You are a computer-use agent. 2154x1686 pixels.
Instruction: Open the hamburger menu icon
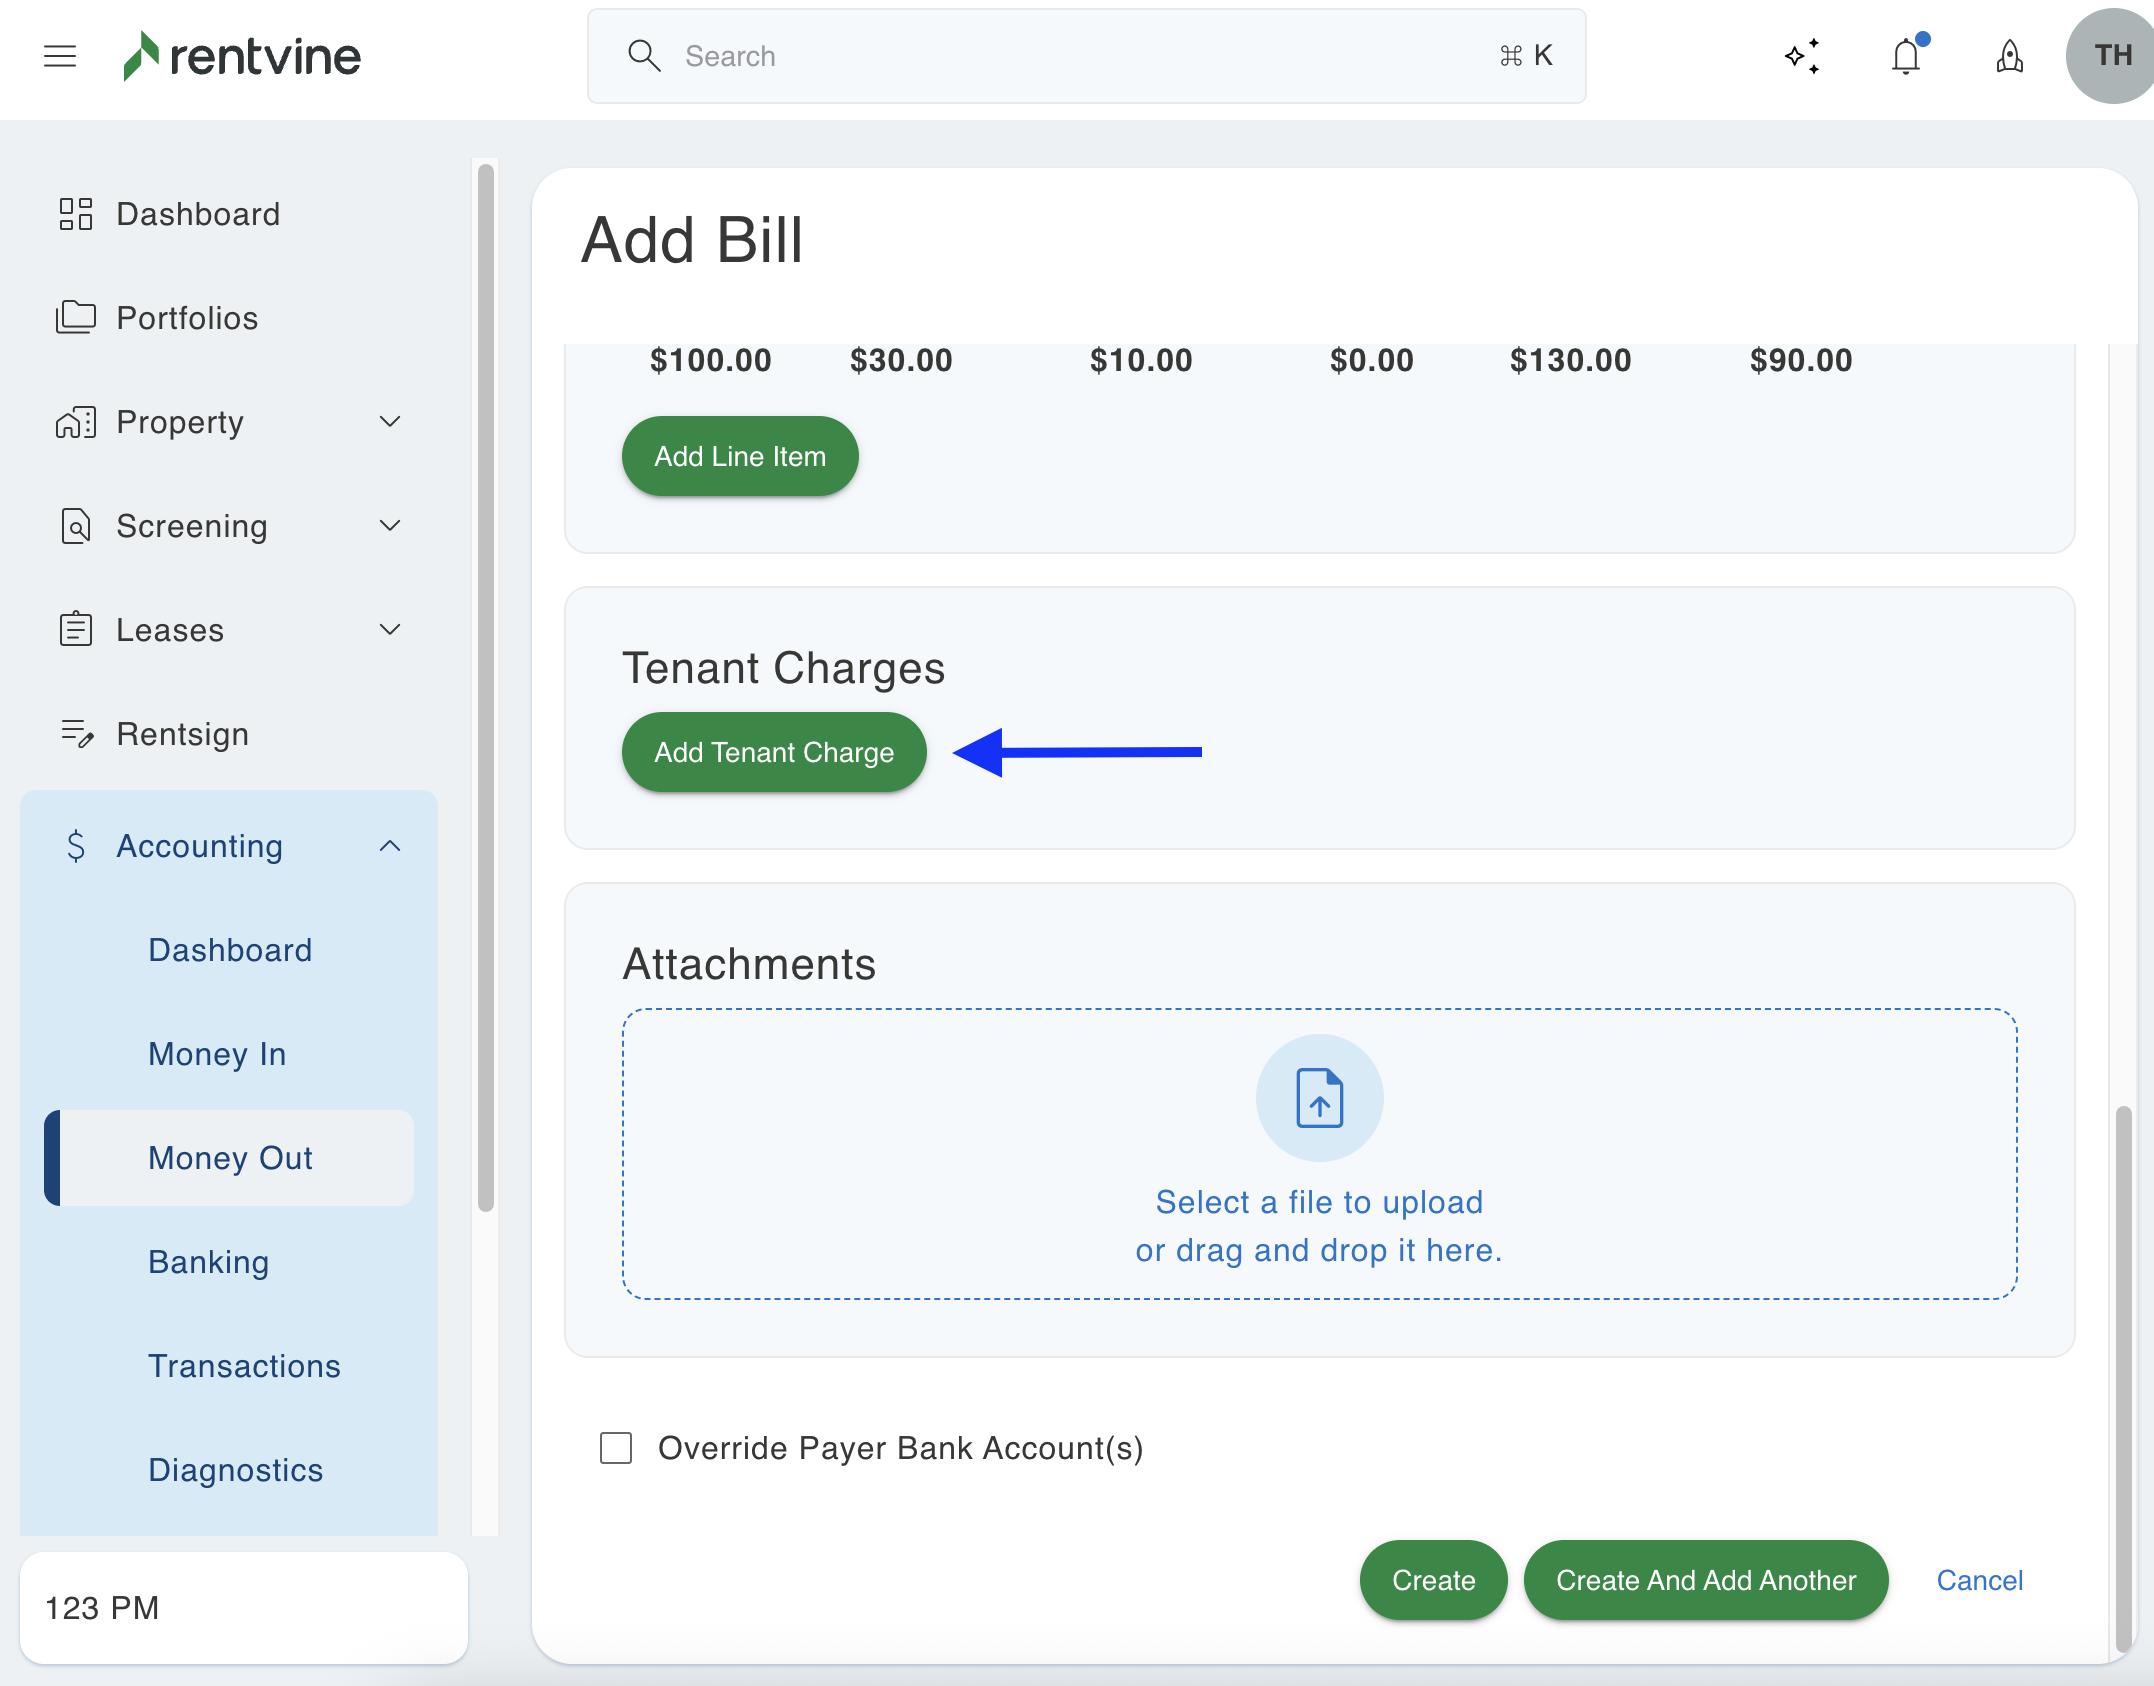pos(60,56)
